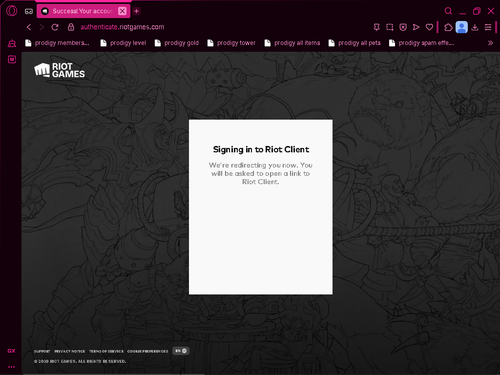Viewport: 500px width, 375px height.
Task: Open the Support footer link
Action: (42, 351)
